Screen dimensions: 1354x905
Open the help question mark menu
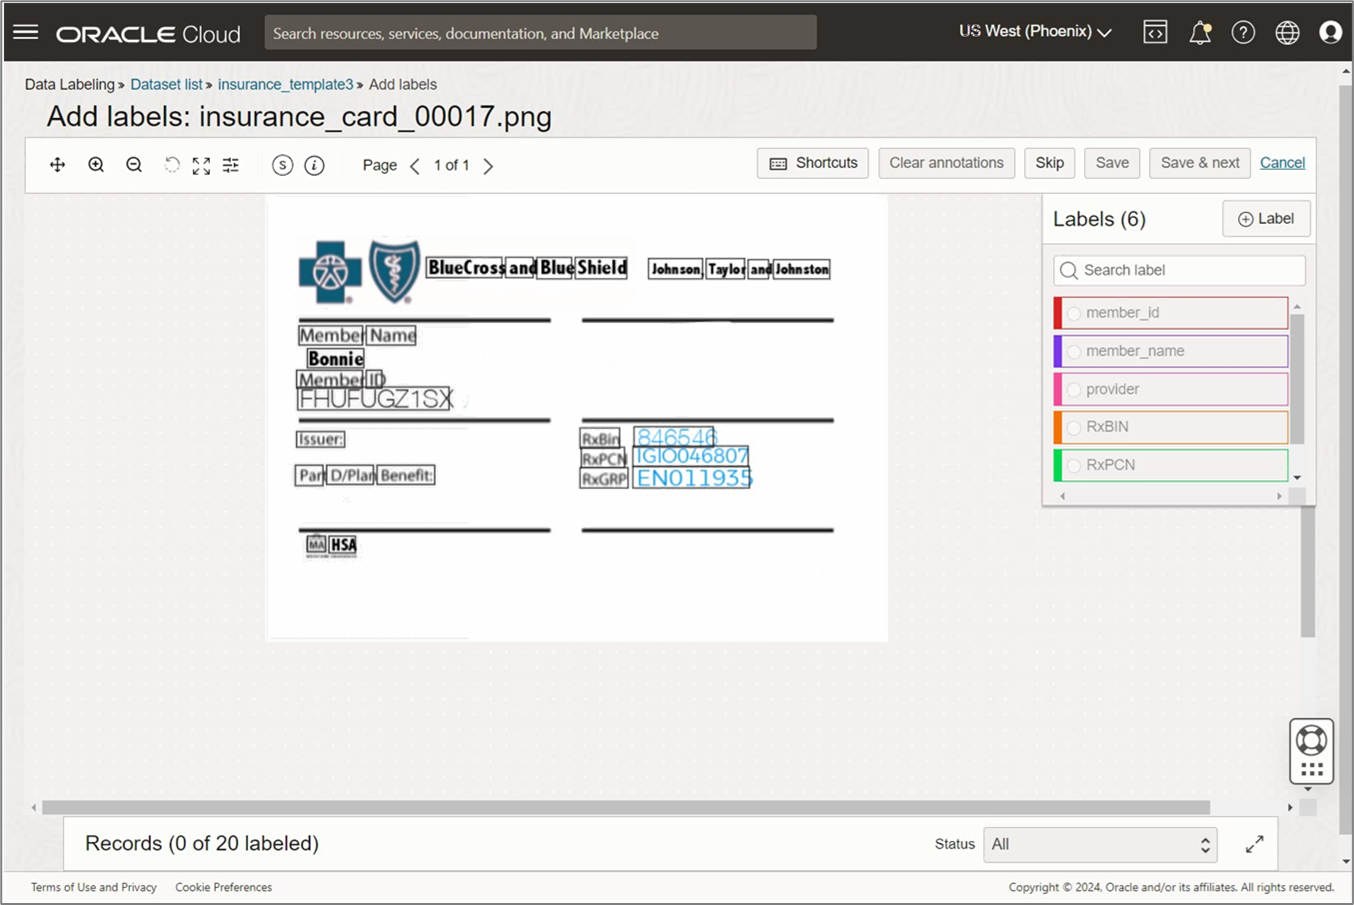(x=1243, y=32)
